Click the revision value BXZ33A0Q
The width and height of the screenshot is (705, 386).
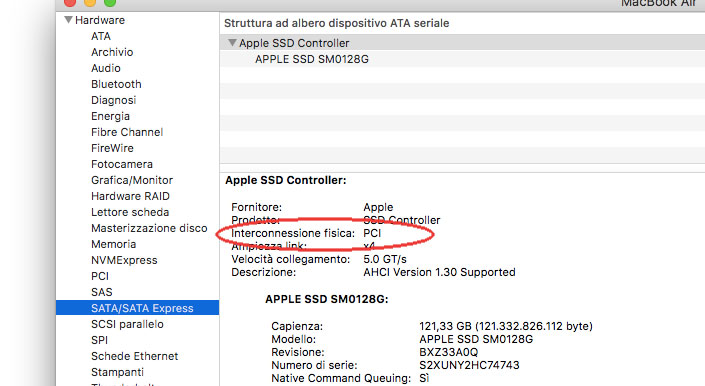448,352
